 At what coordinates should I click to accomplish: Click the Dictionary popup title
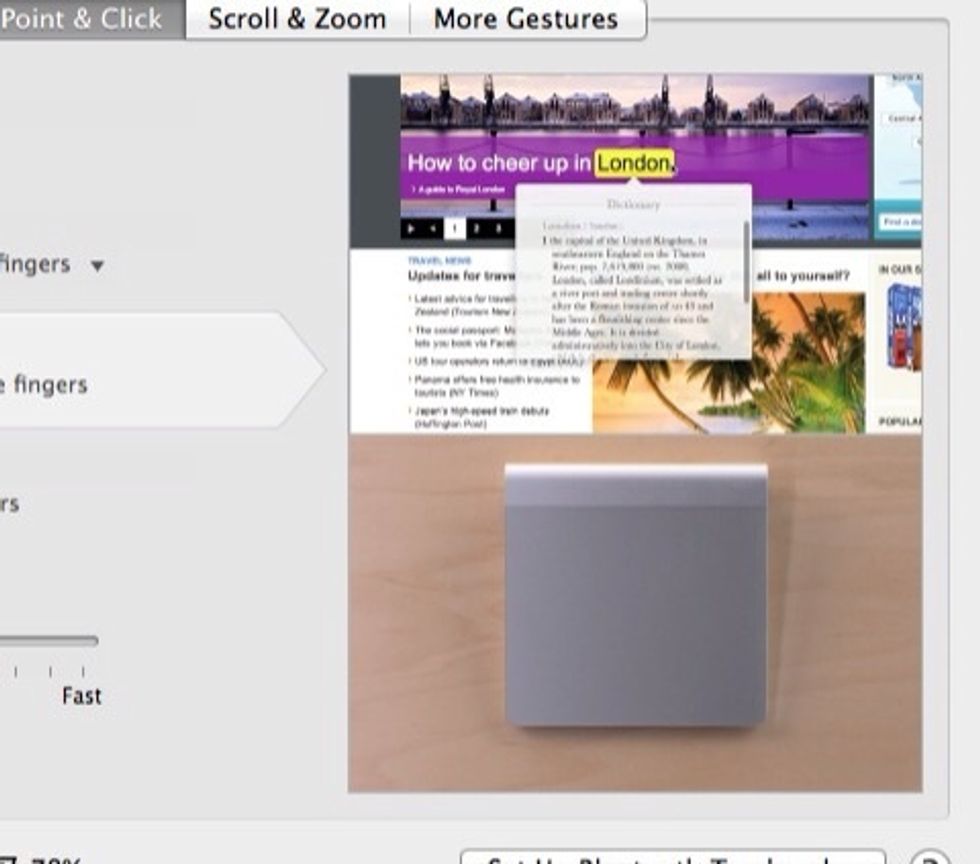pos(633,205)
